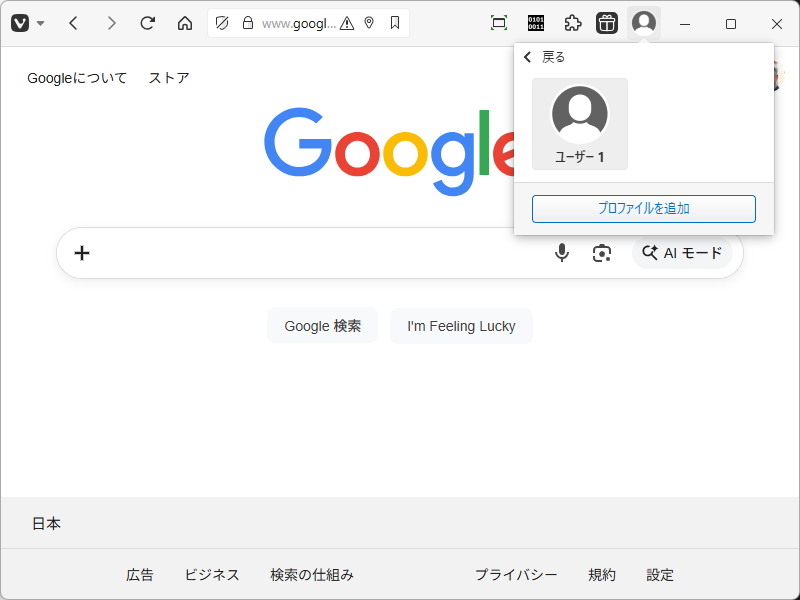The height and width of the screenshot is (600, 800).
Task: Start voice search with microphone
Action: pyautogui.click(x=562, y=253)
